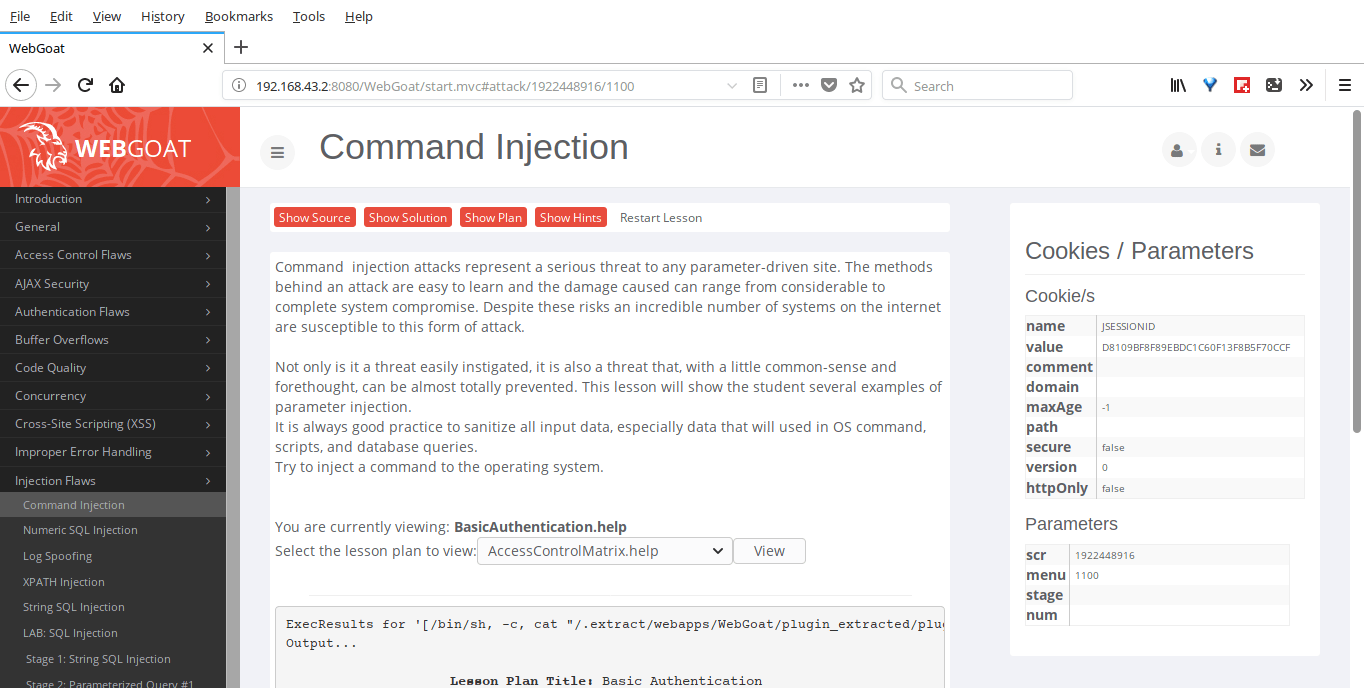
Task: Open the user profile icon
Action: coord(1177,151)
